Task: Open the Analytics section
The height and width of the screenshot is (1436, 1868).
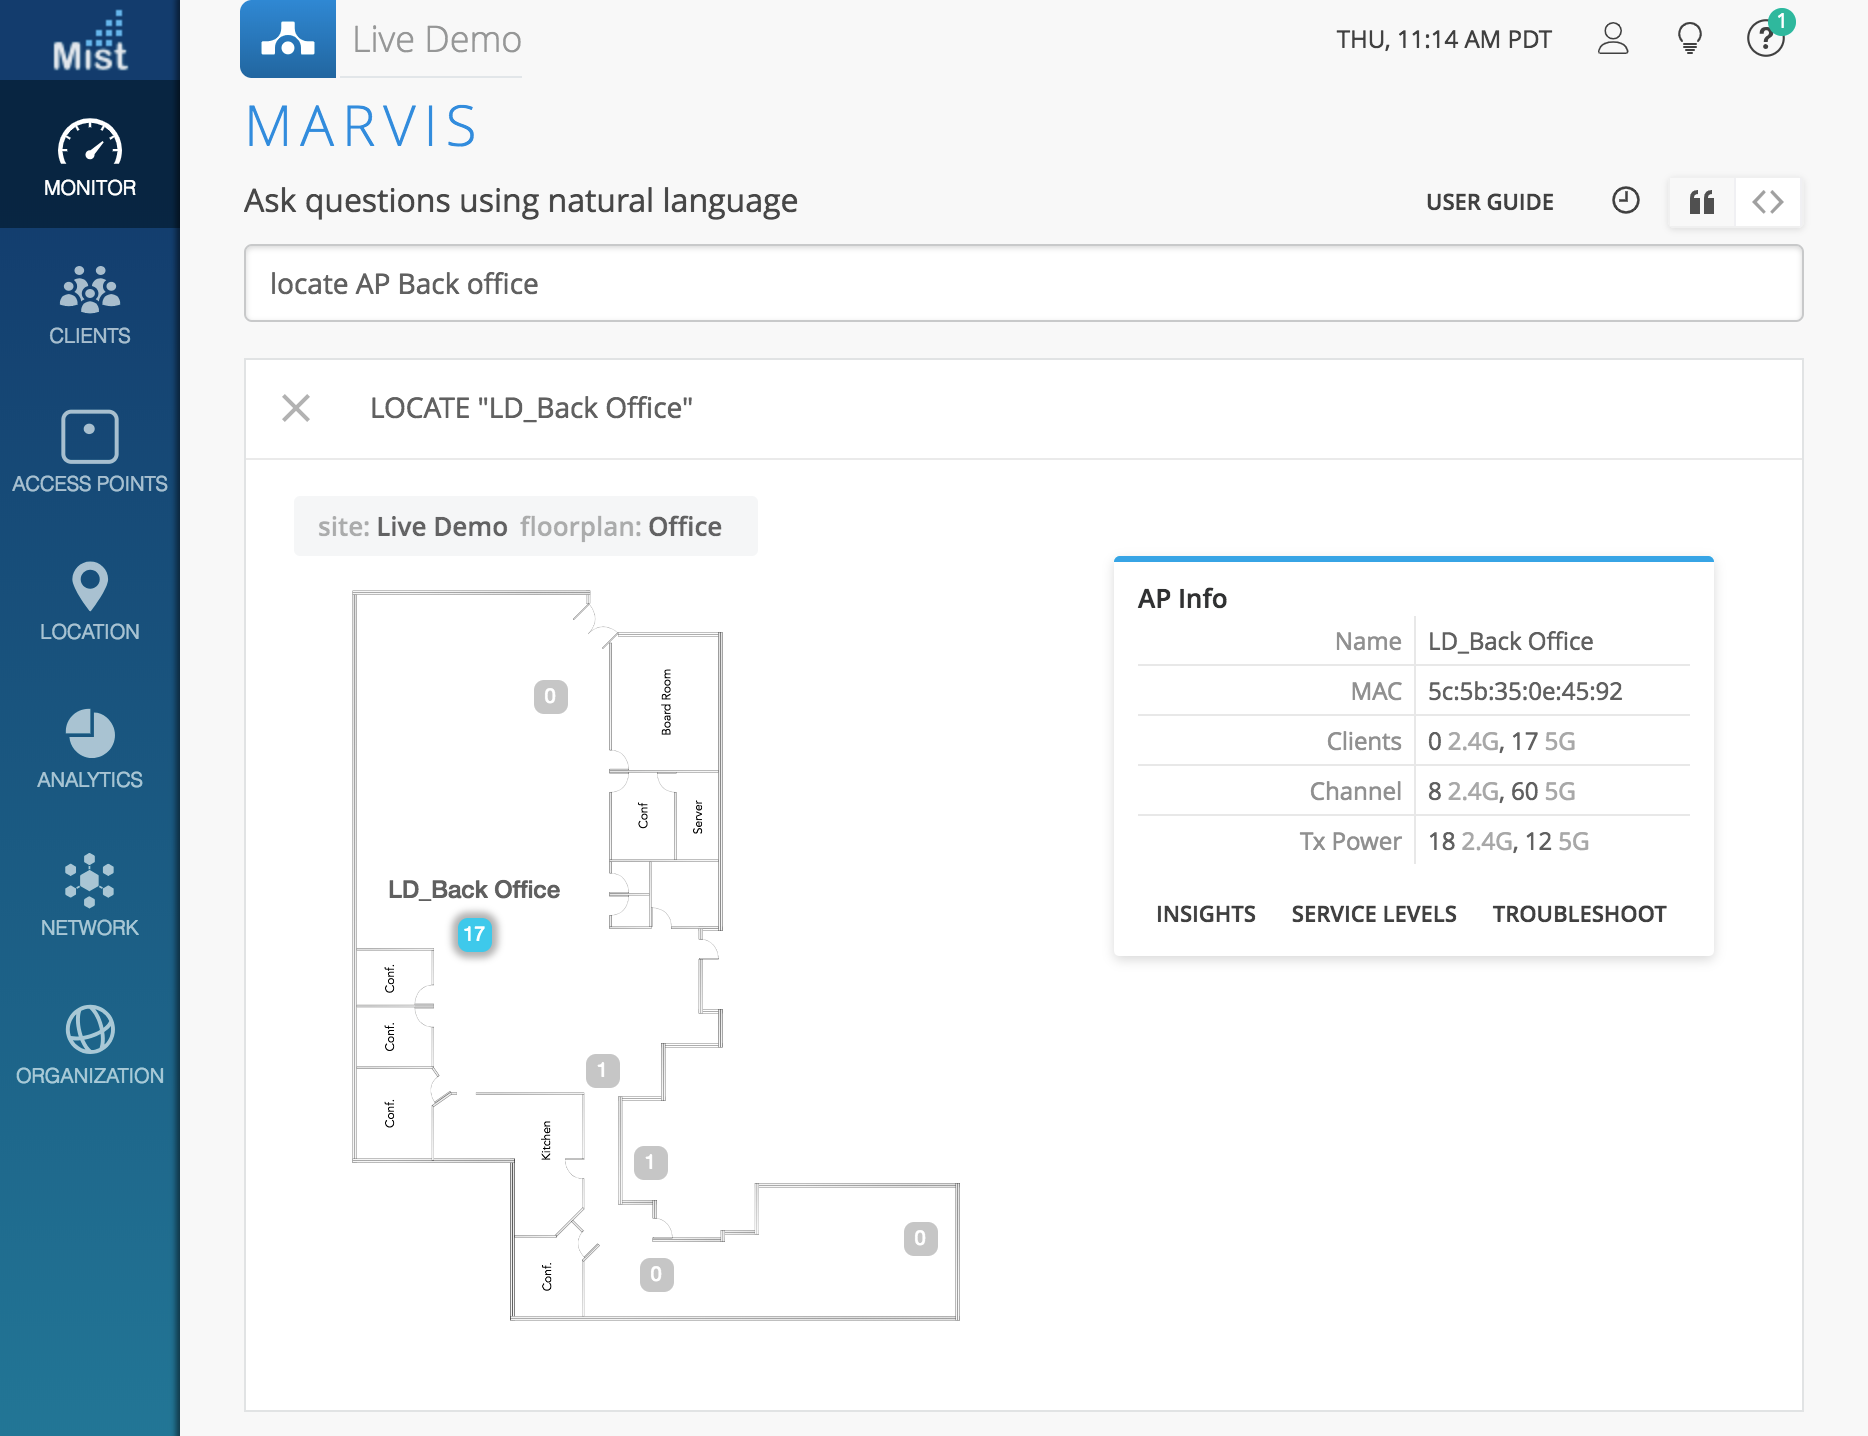Action: pos(90,748)
